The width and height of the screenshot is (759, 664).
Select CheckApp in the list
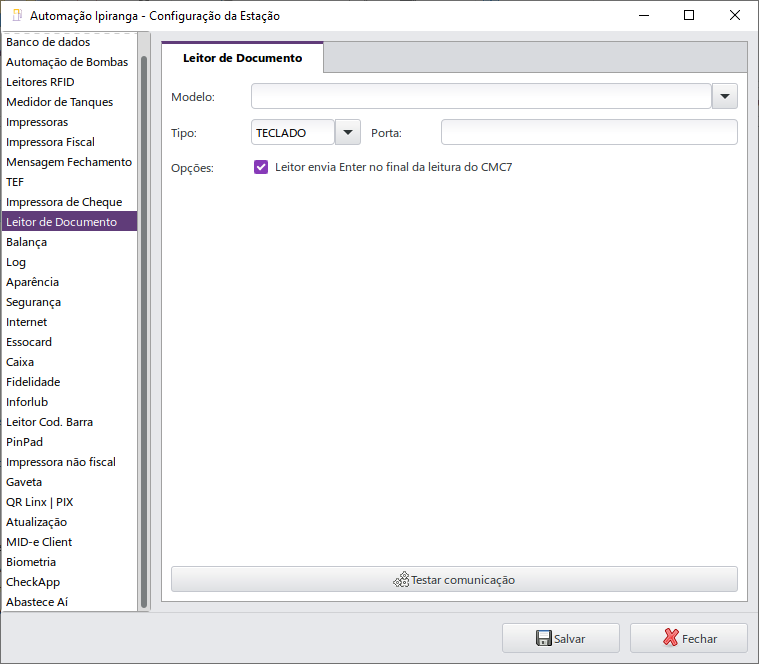tap(70, 582)
